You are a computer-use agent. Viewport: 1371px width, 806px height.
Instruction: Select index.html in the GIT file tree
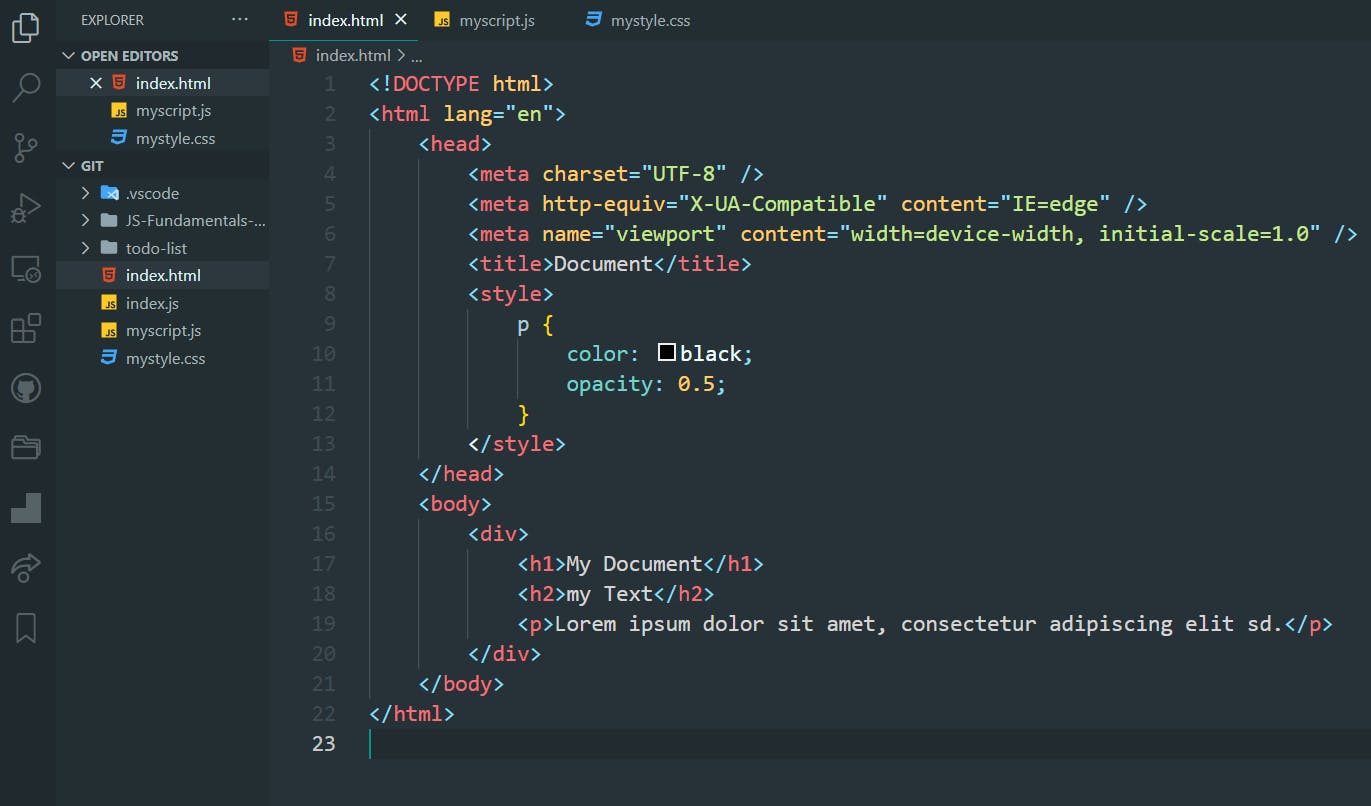click(163, 276)
